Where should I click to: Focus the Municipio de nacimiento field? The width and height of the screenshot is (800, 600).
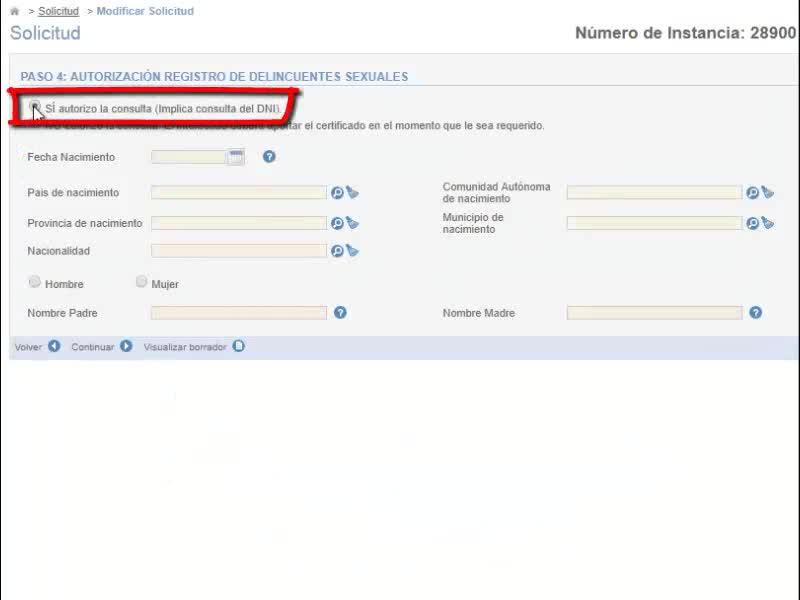point(654,223)
